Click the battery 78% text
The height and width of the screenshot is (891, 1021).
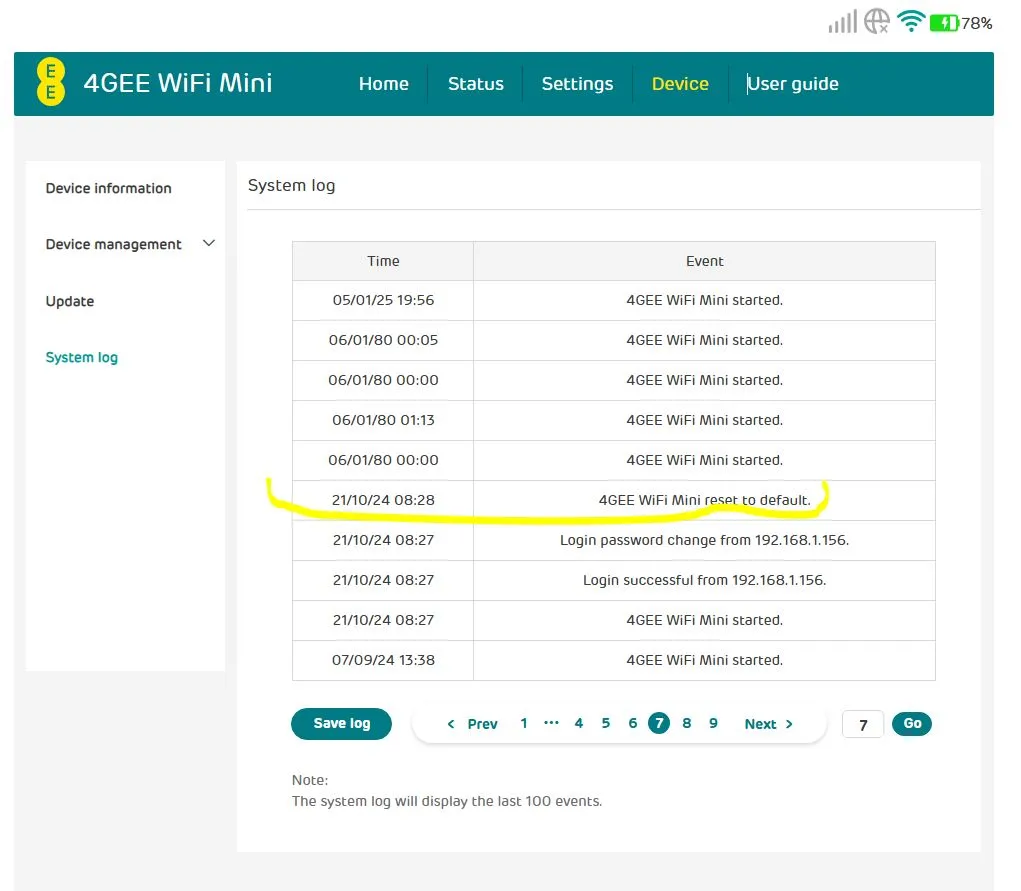pyautogui.click(x=977, y=23)
